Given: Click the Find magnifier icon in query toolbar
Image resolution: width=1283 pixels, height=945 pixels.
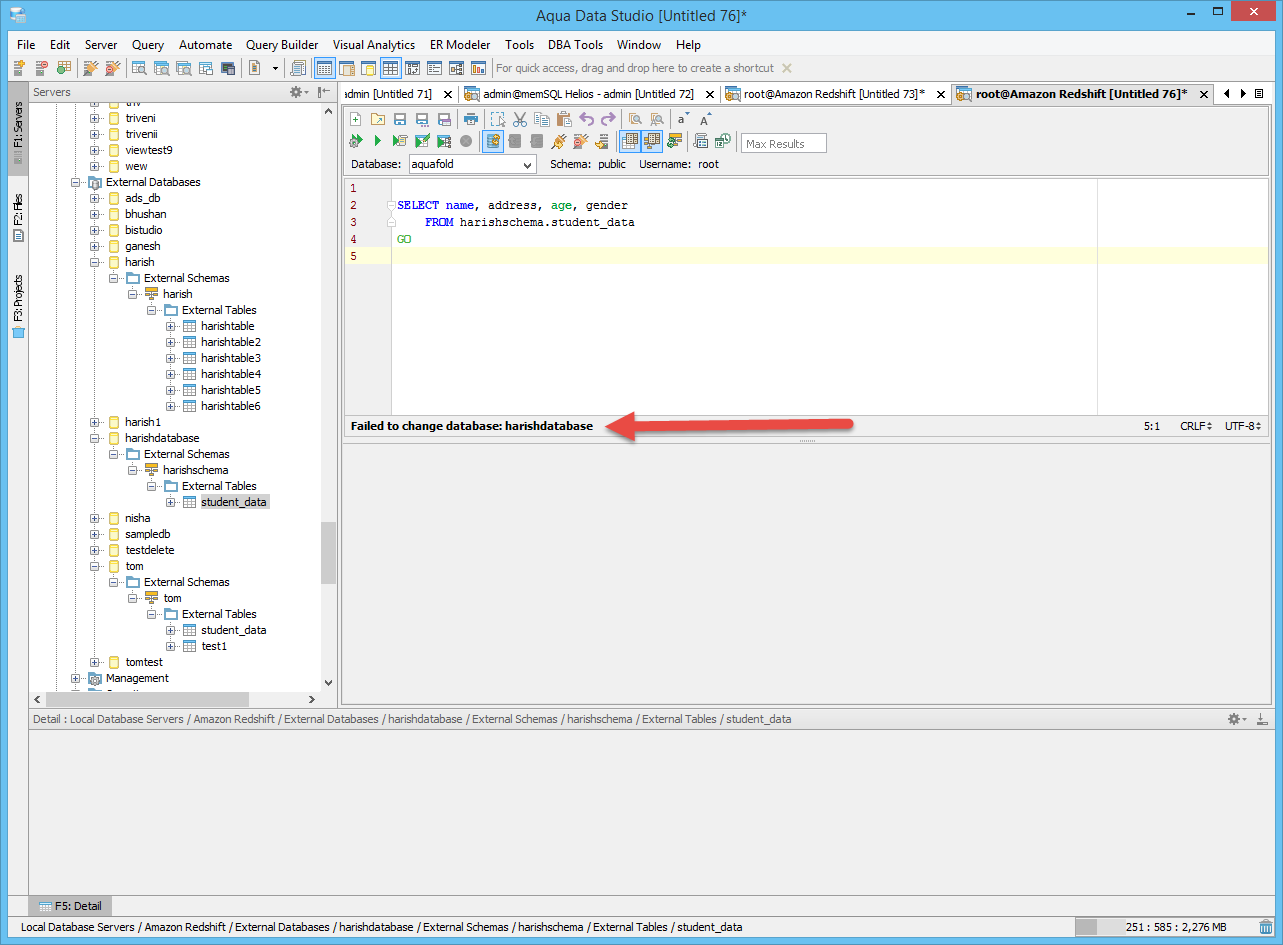Looking at the screenshot, I should [635, 119].
